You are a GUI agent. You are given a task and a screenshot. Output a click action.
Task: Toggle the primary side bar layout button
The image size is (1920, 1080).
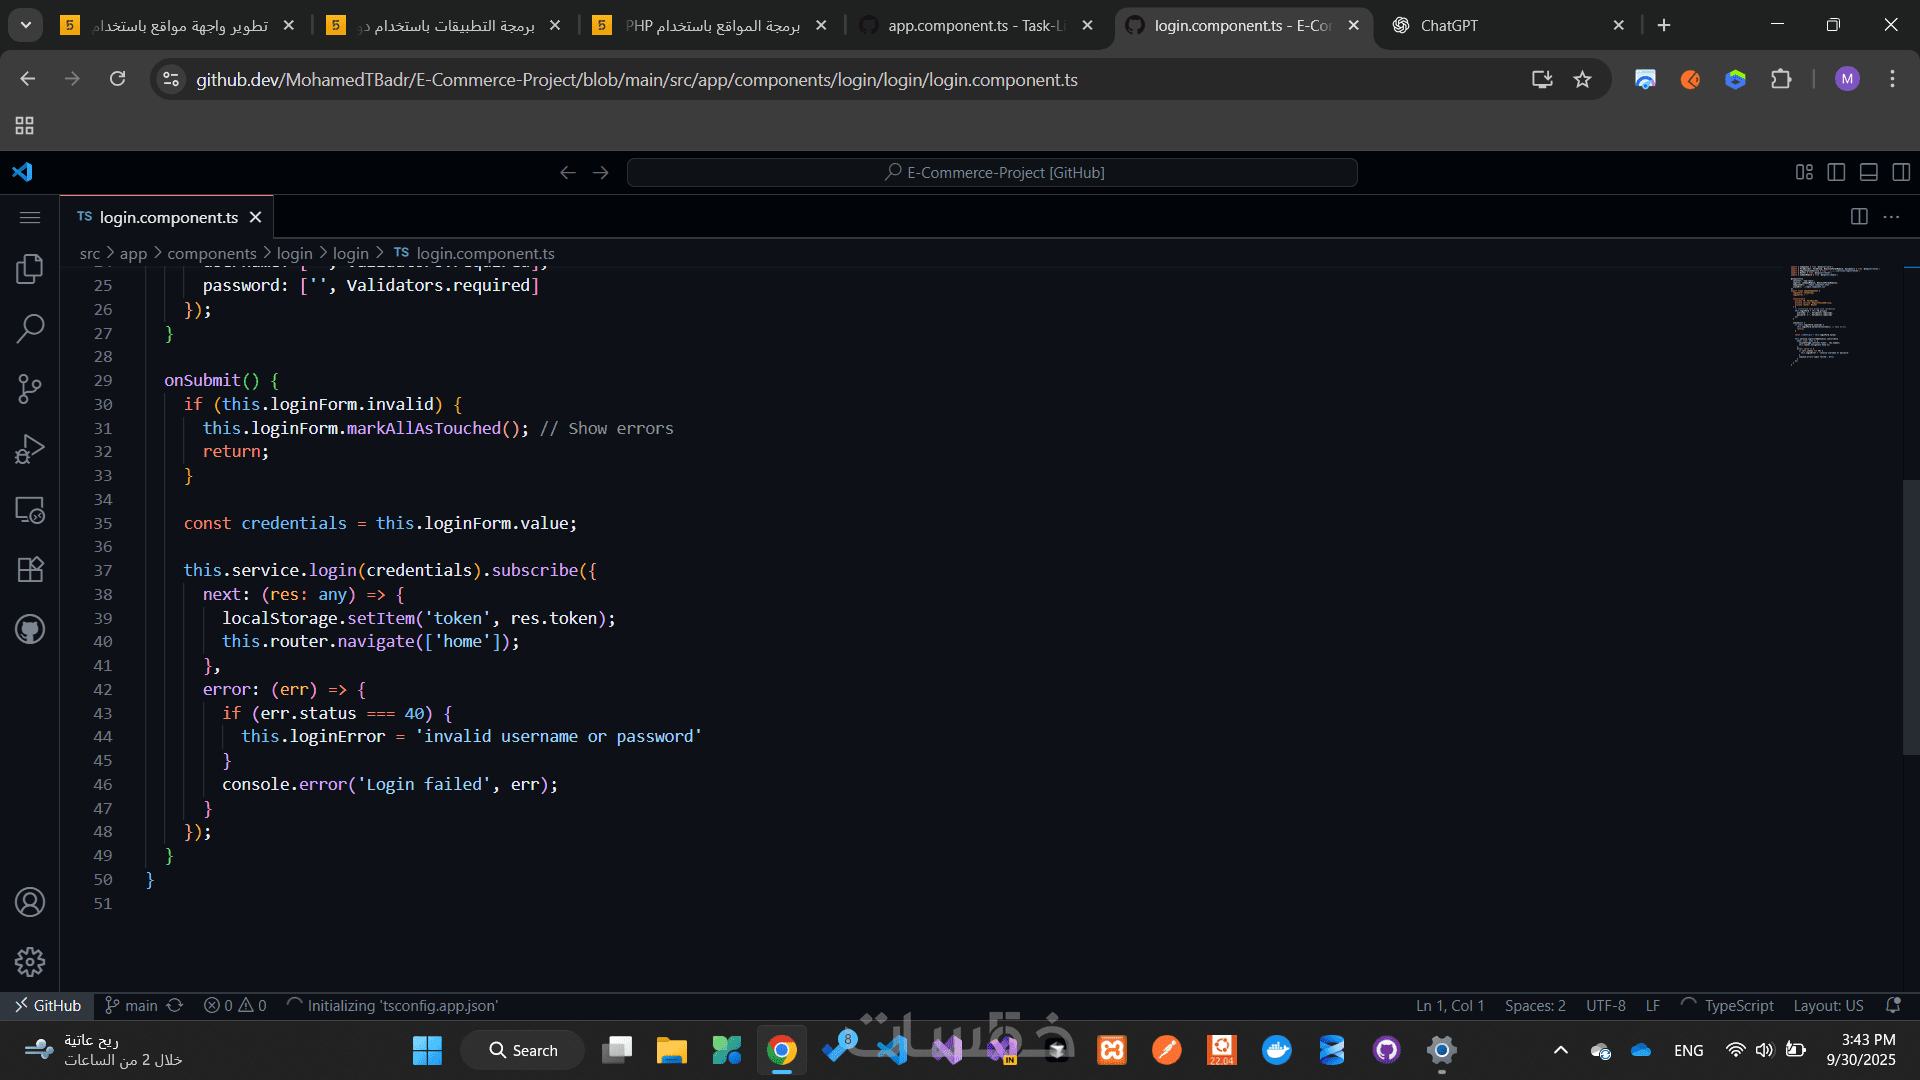[x=1836, y=172]
